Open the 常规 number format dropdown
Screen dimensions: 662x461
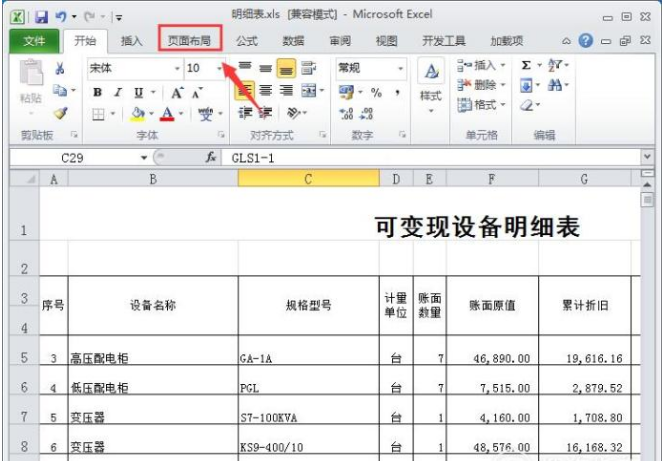coord(400,68)
